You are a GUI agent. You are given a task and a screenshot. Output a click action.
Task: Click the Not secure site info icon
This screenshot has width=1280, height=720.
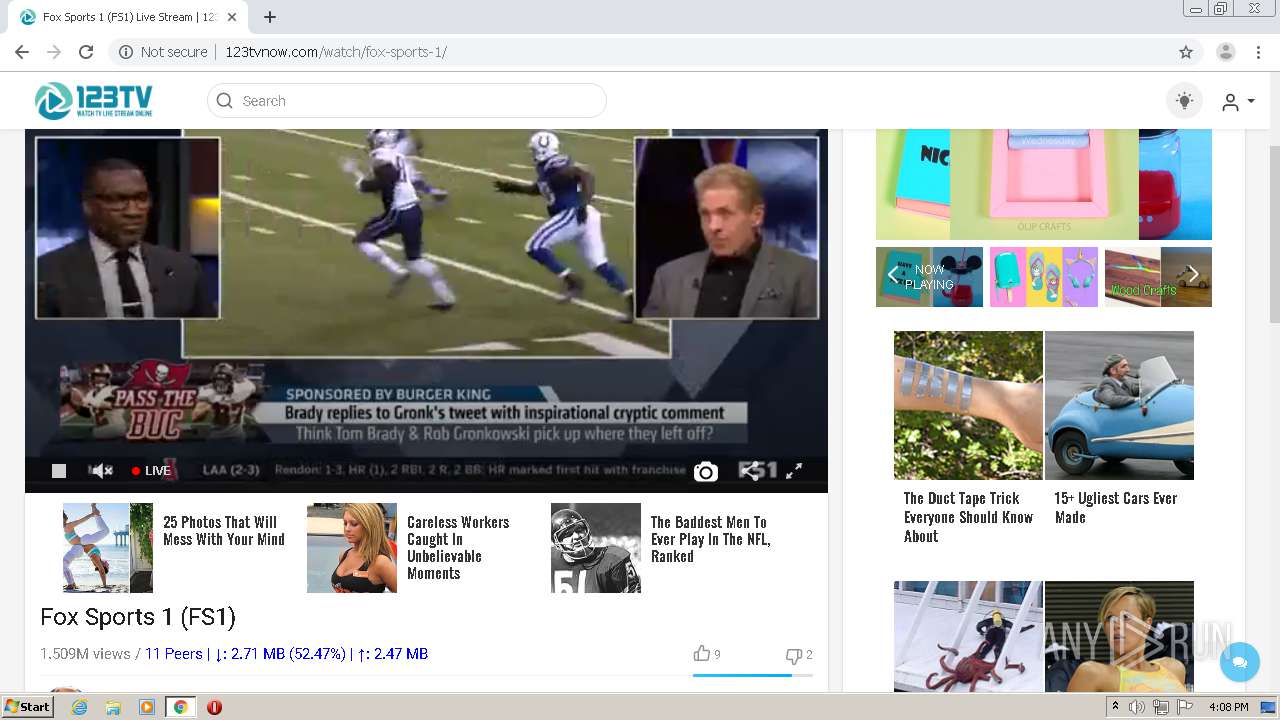point(126,52)
